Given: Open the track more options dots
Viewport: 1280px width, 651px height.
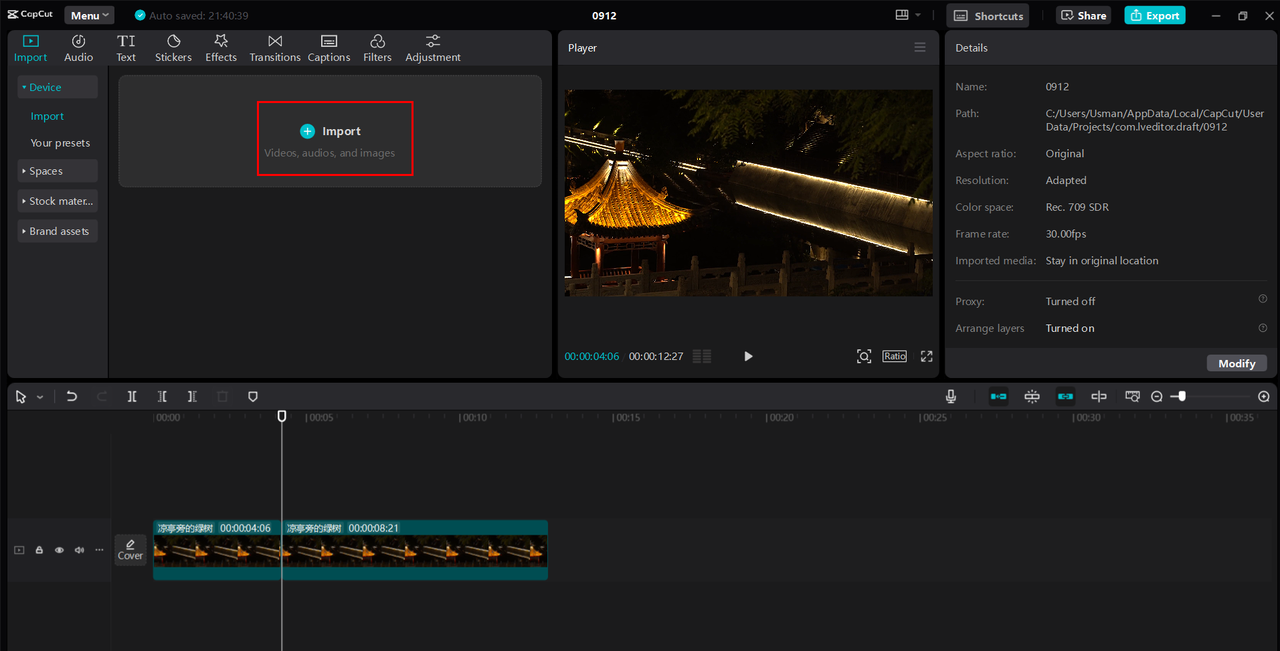Looking at the screenshot, I should 99,550.
